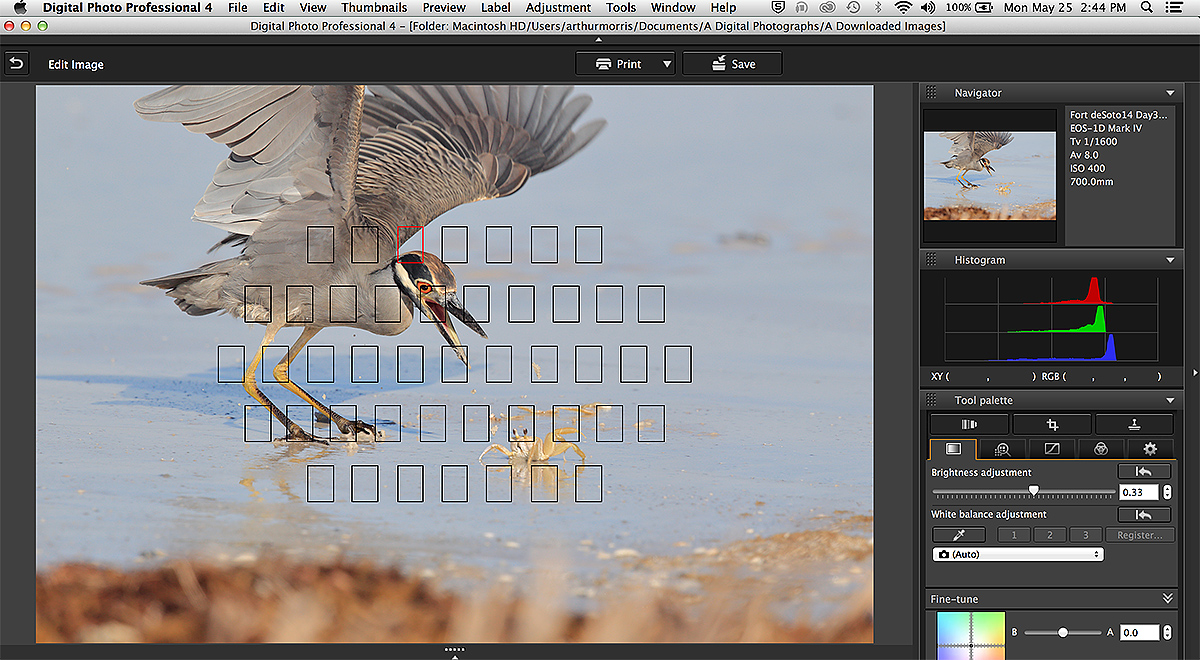
Task: Click the fine-tune value field 0.0
Action: coord(1139,632)
